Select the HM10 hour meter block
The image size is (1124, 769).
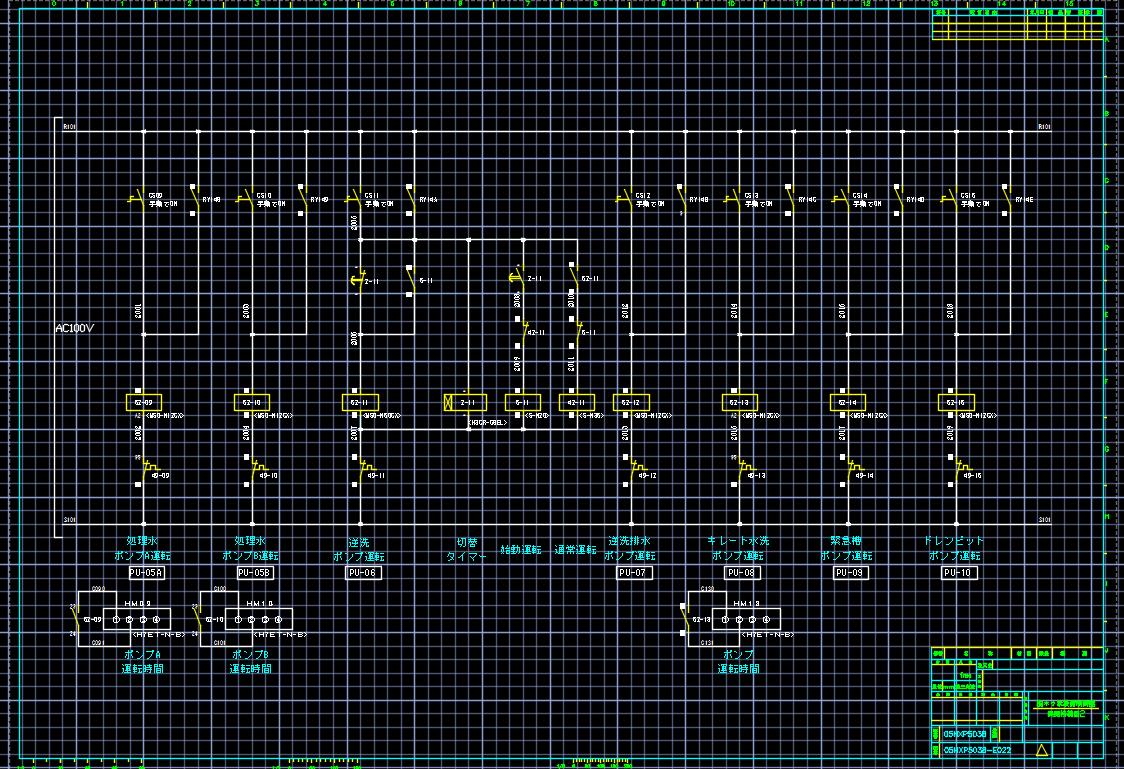point(258,620)
